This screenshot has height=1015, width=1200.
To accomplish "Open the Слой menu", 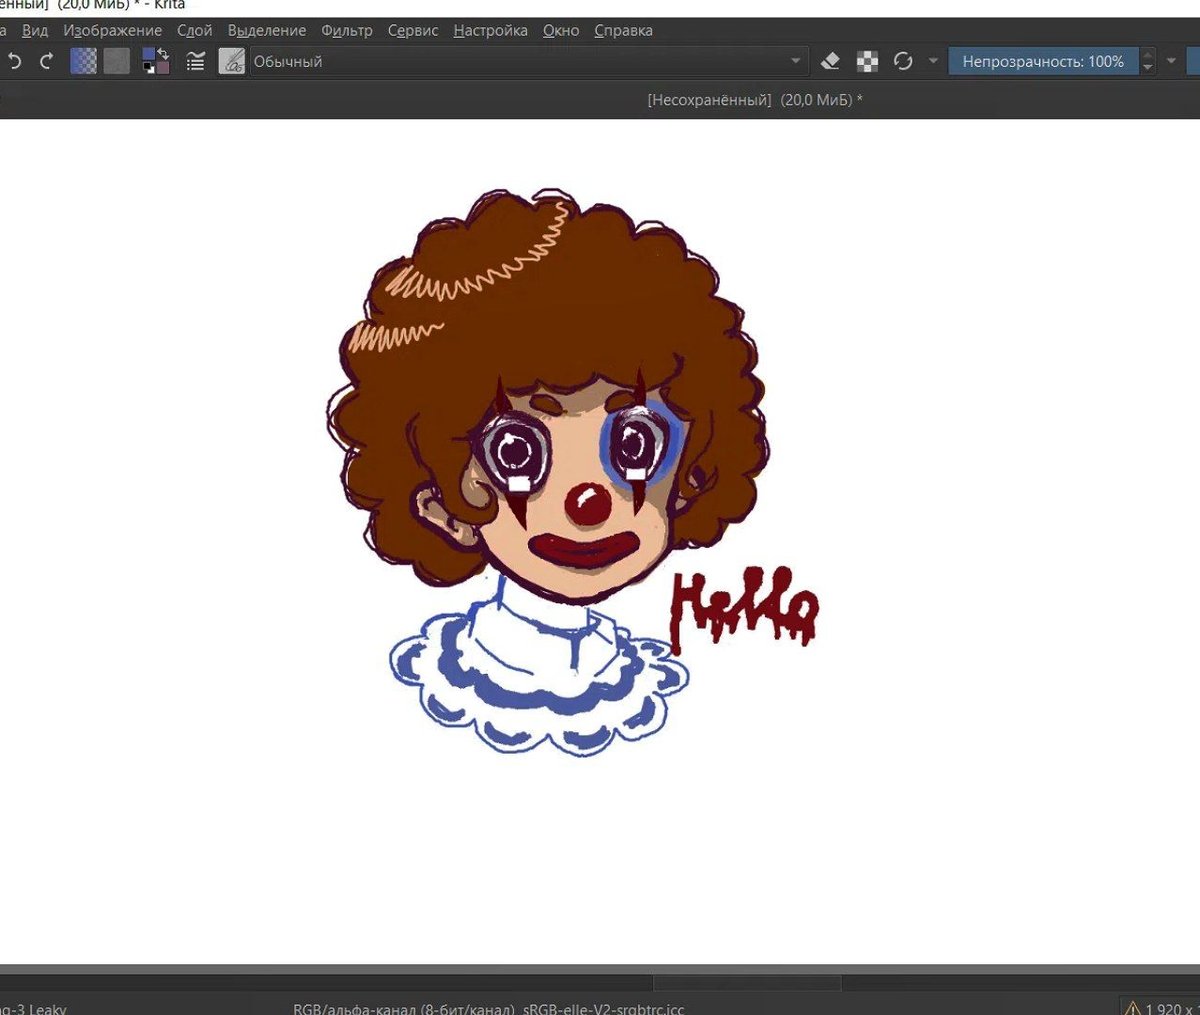I will [x=195, y=30].
